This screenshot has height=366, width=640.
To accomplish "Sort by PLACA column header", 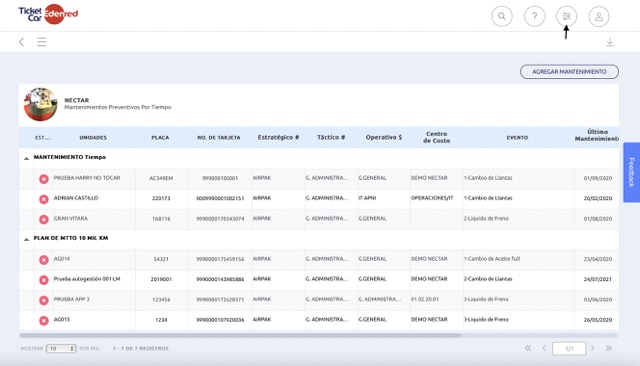I will coord(160,138).
